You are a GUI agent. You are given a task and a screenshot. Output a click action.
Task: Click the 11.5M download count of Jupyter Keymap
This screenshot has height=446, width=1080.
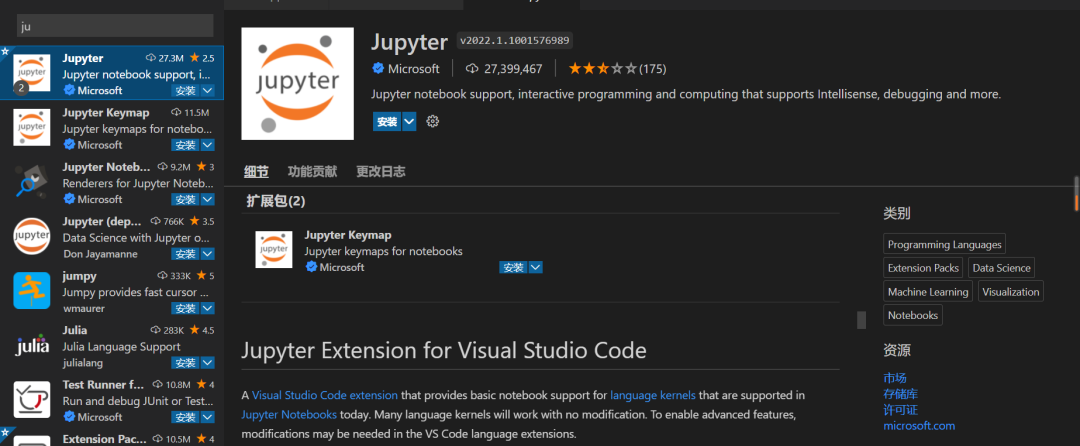tap(190, 112)
